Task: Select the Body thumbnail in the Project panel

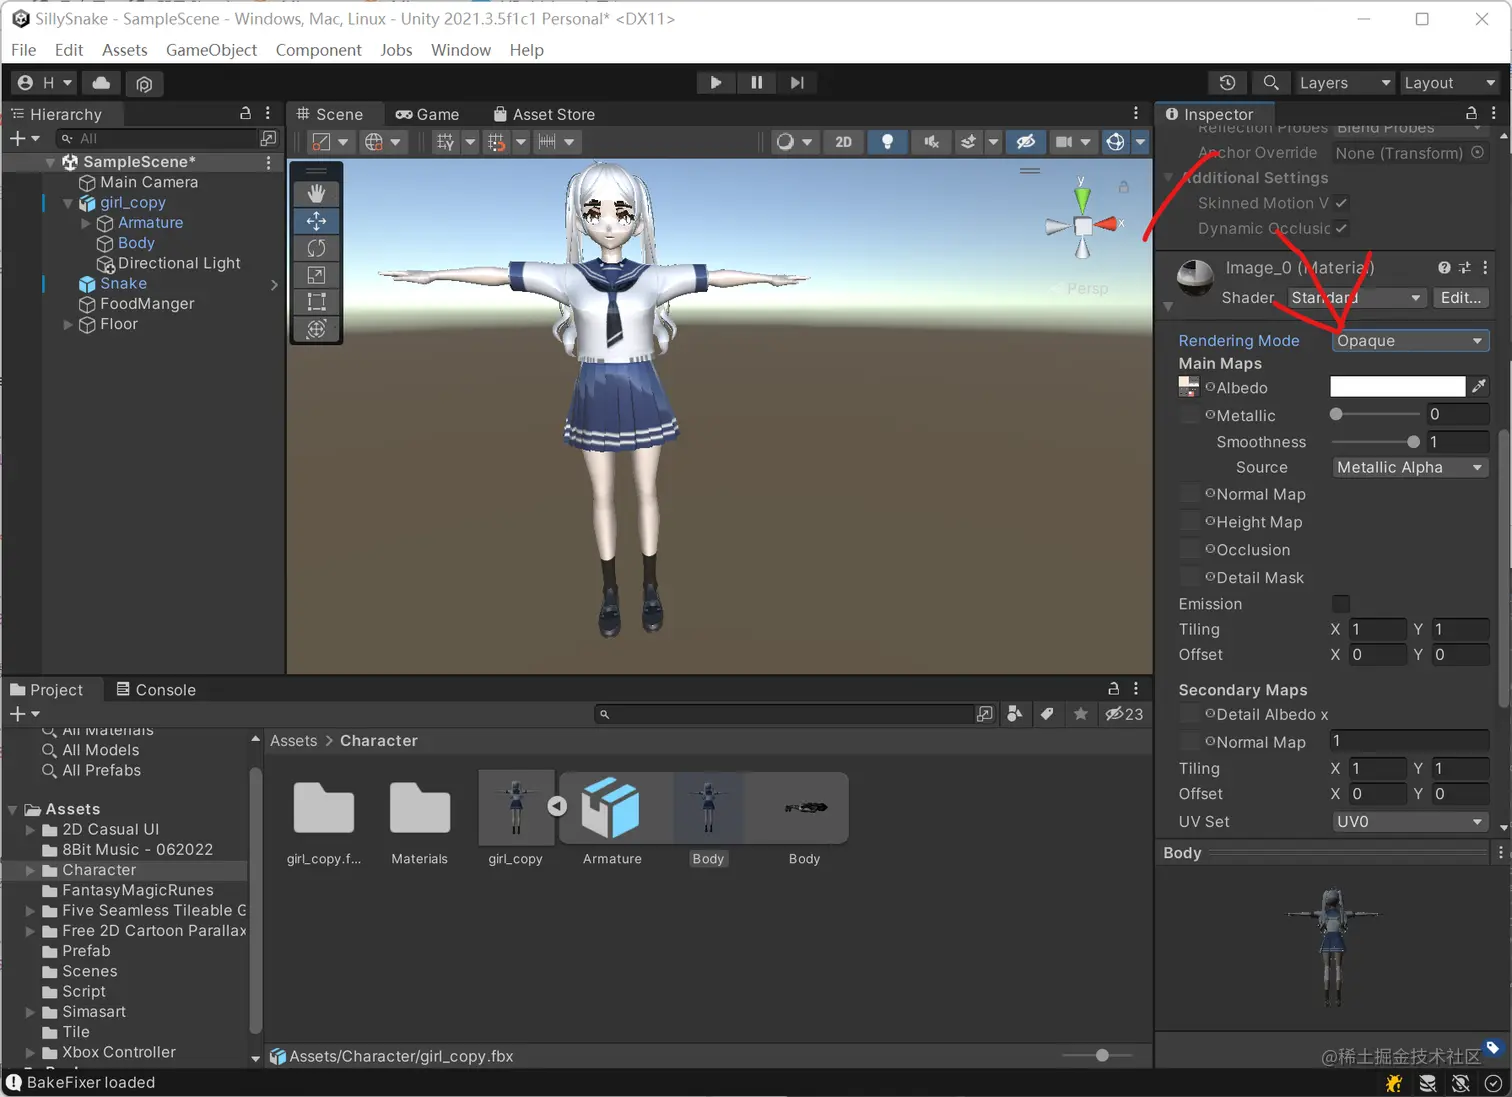Action: click(x=708, y=807)
